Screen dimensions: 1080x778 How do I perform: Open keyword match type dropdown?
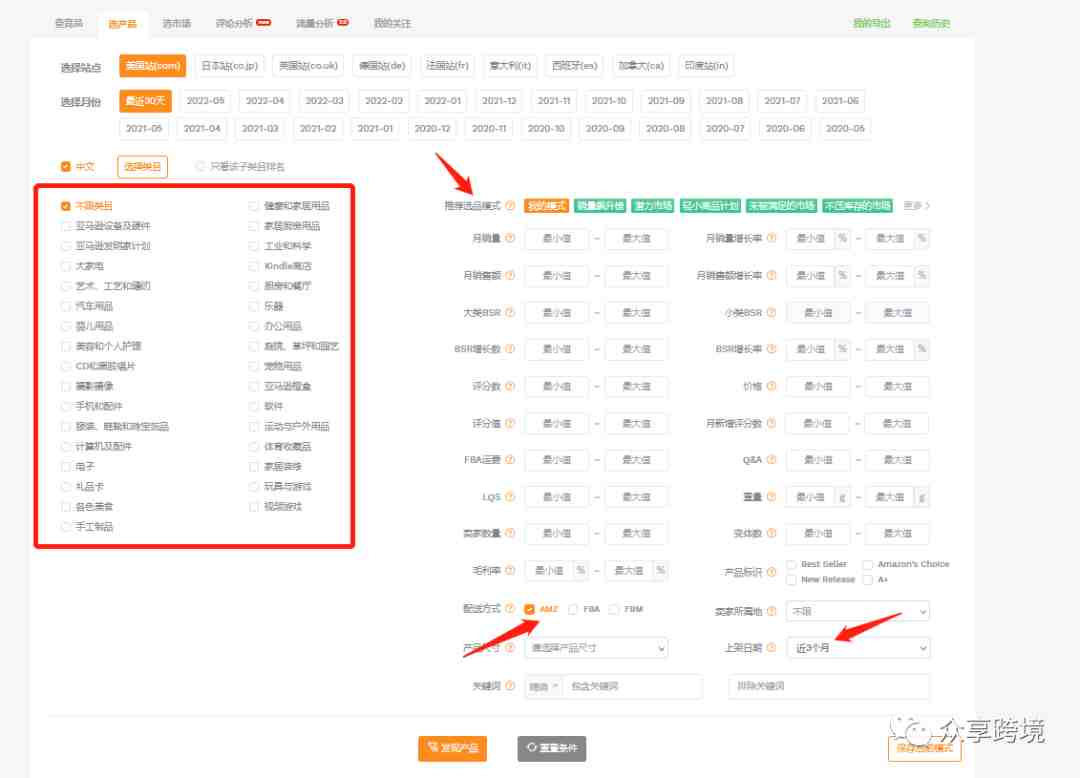click(x=543, y=686)
